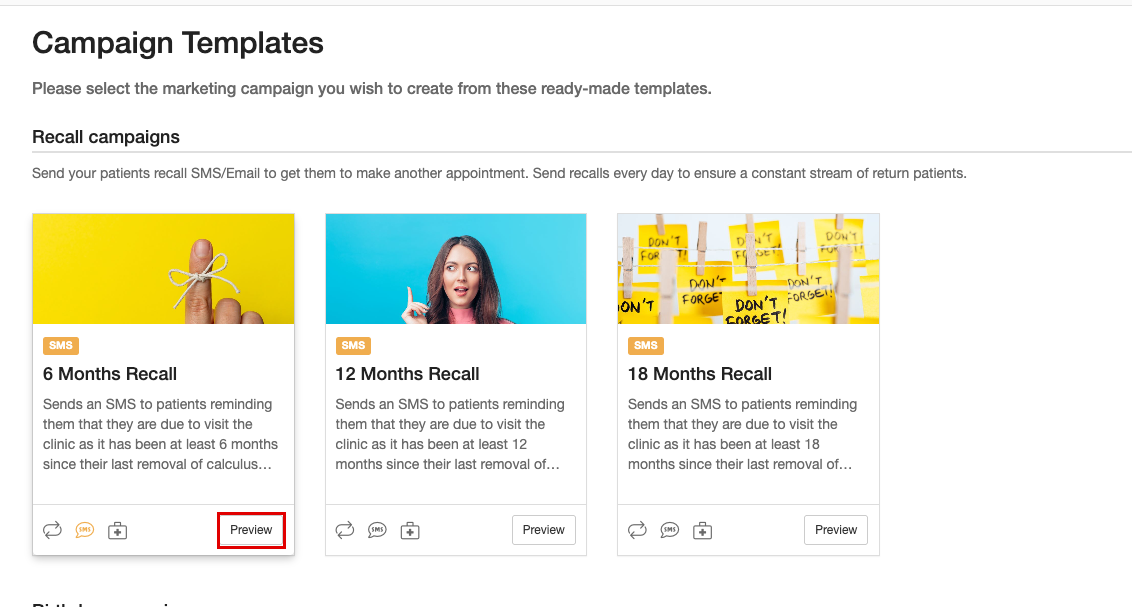Select the '6 Months Recall' title

110,374
